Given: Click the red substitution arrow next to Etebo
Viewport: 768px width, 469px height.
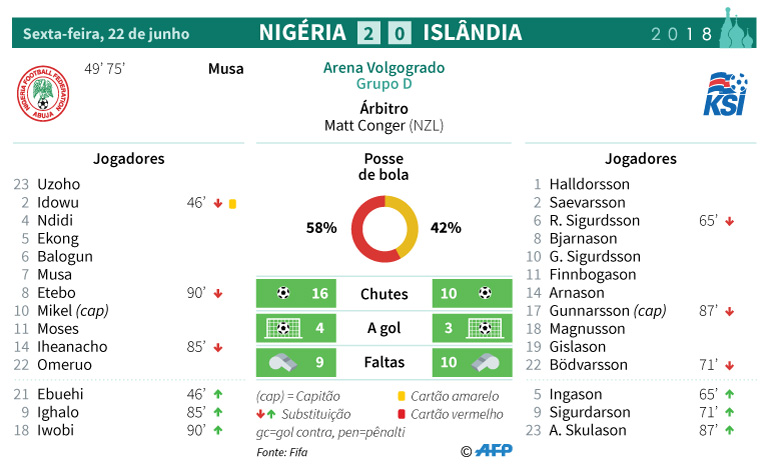Looking at the screenshot, I should click(218, 294).
